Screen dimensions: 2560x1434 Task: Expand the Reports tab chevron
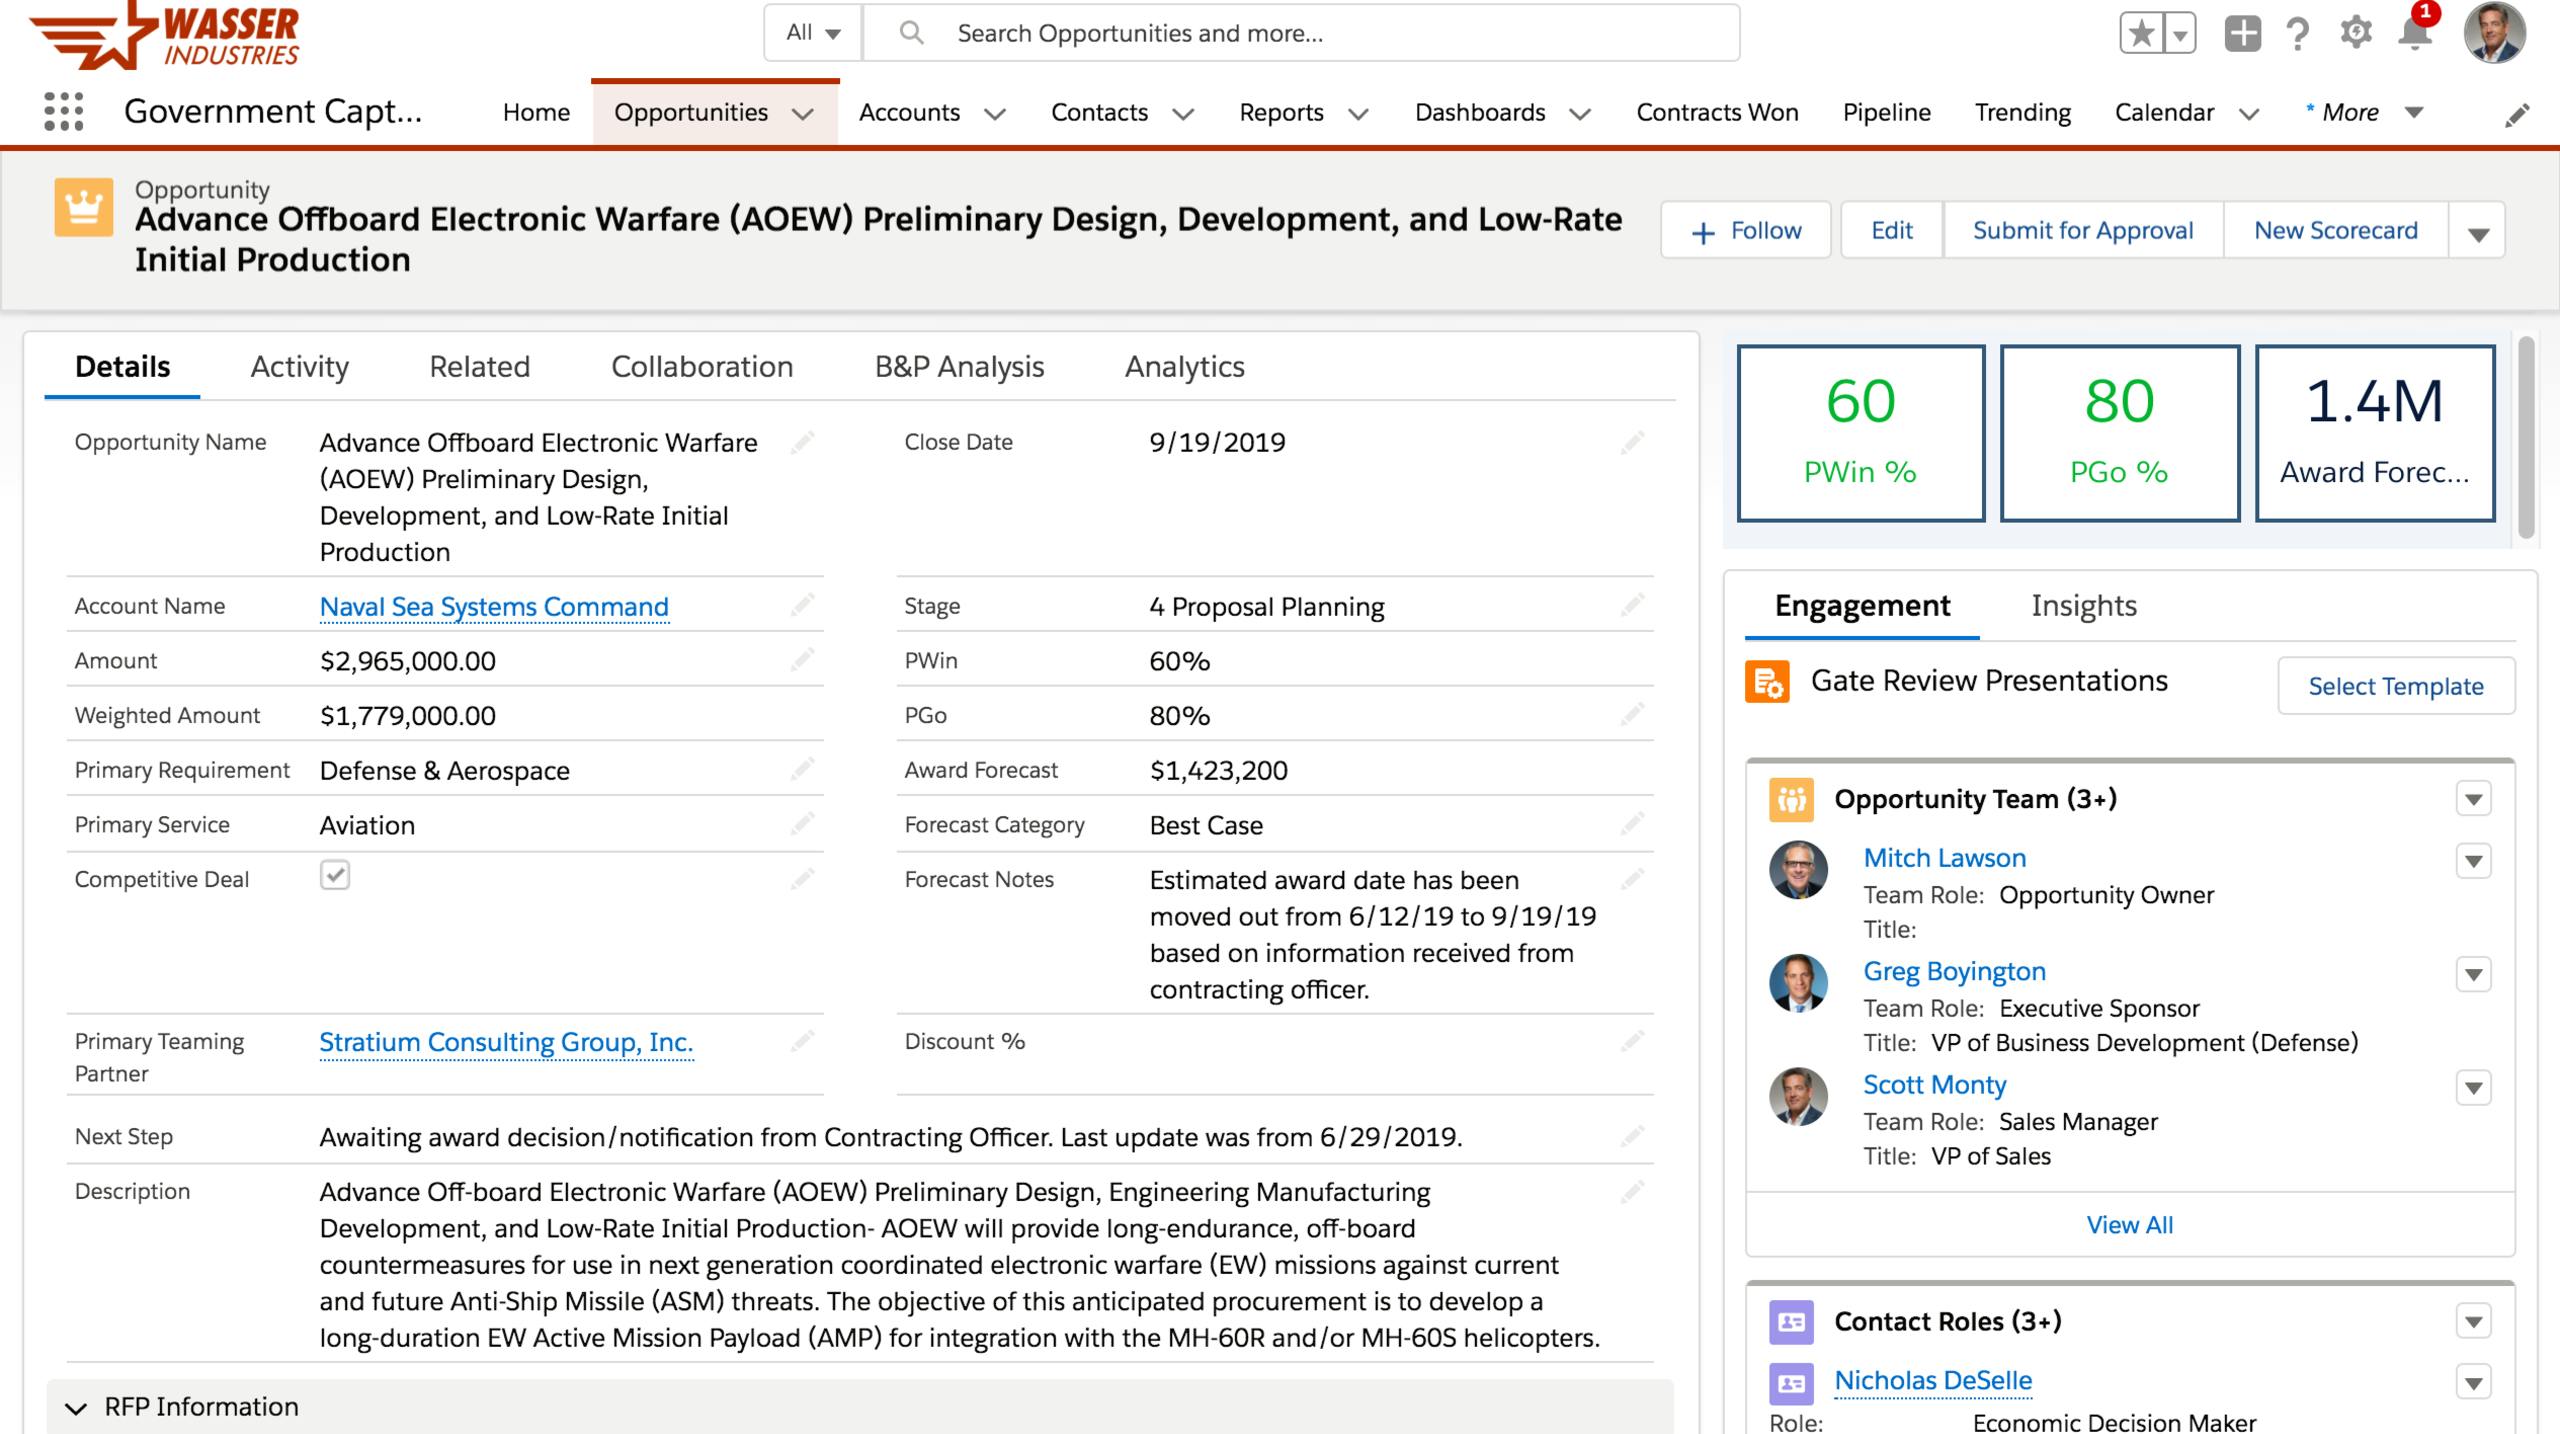pos(1358,114)
